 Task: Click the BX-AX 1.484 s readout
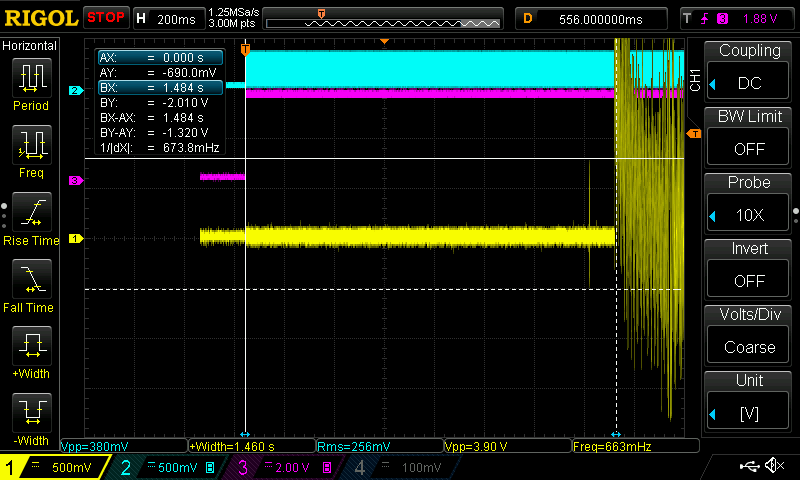[152, 118]
